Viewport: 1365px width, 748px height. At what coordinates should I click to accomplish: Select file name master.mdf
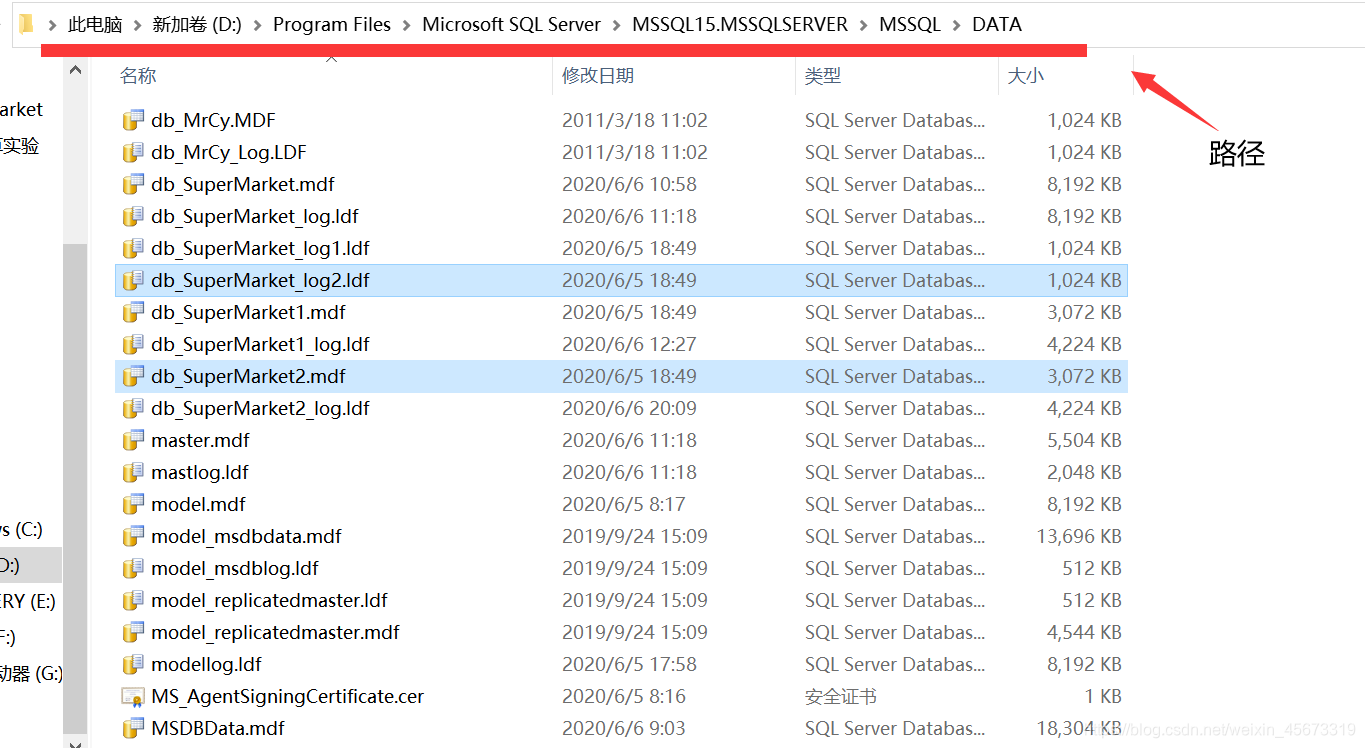[200, 440]
